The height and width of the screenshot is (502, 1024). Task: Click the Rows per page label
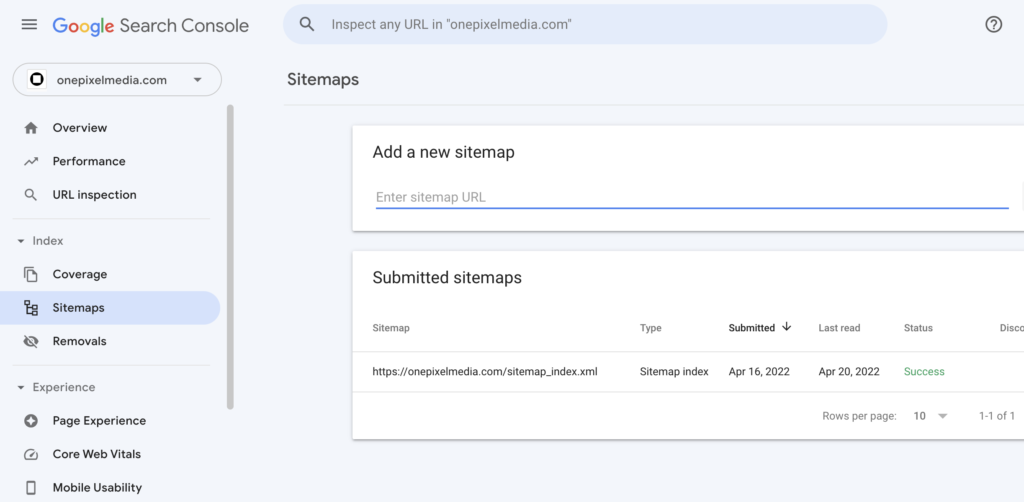pos(859,416)
